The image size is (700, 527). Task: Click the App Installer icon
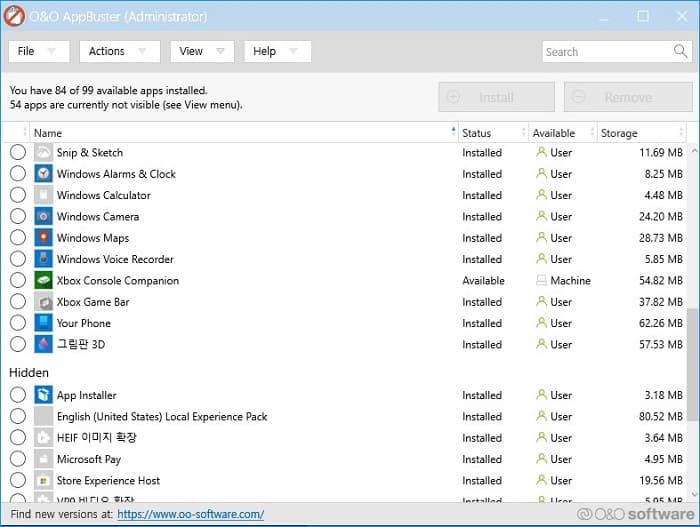click(43, 395)
